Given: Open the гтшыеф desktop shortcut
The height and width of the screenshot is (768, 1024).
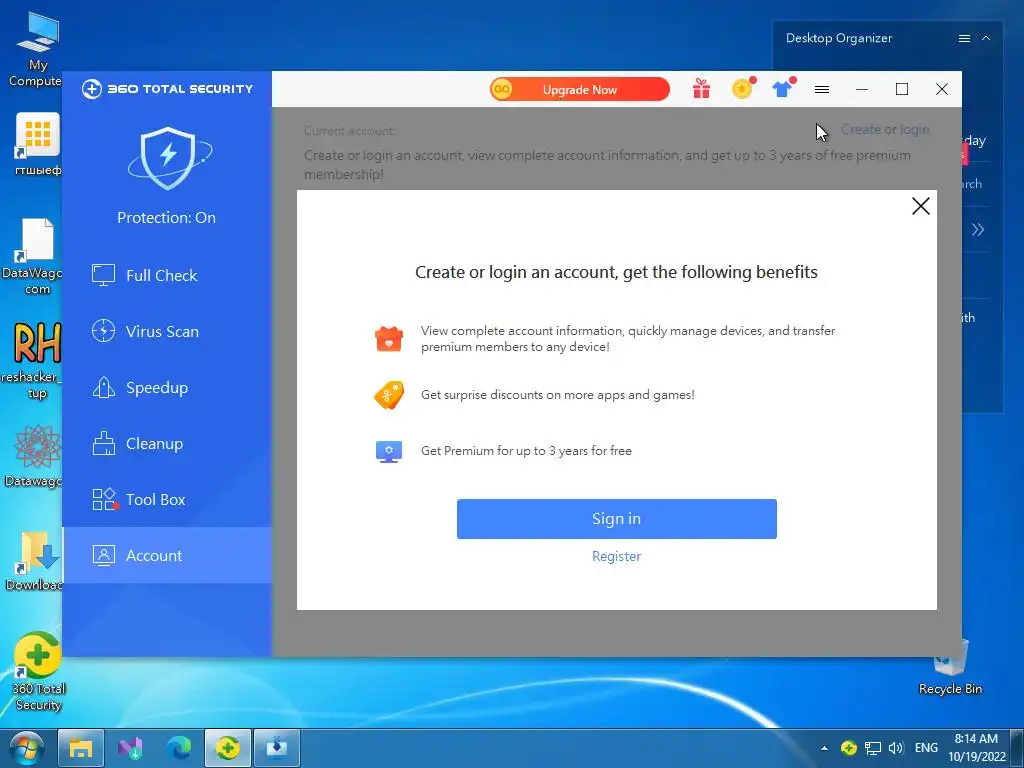Looking at the screenshot, I should tap(37, 144).
